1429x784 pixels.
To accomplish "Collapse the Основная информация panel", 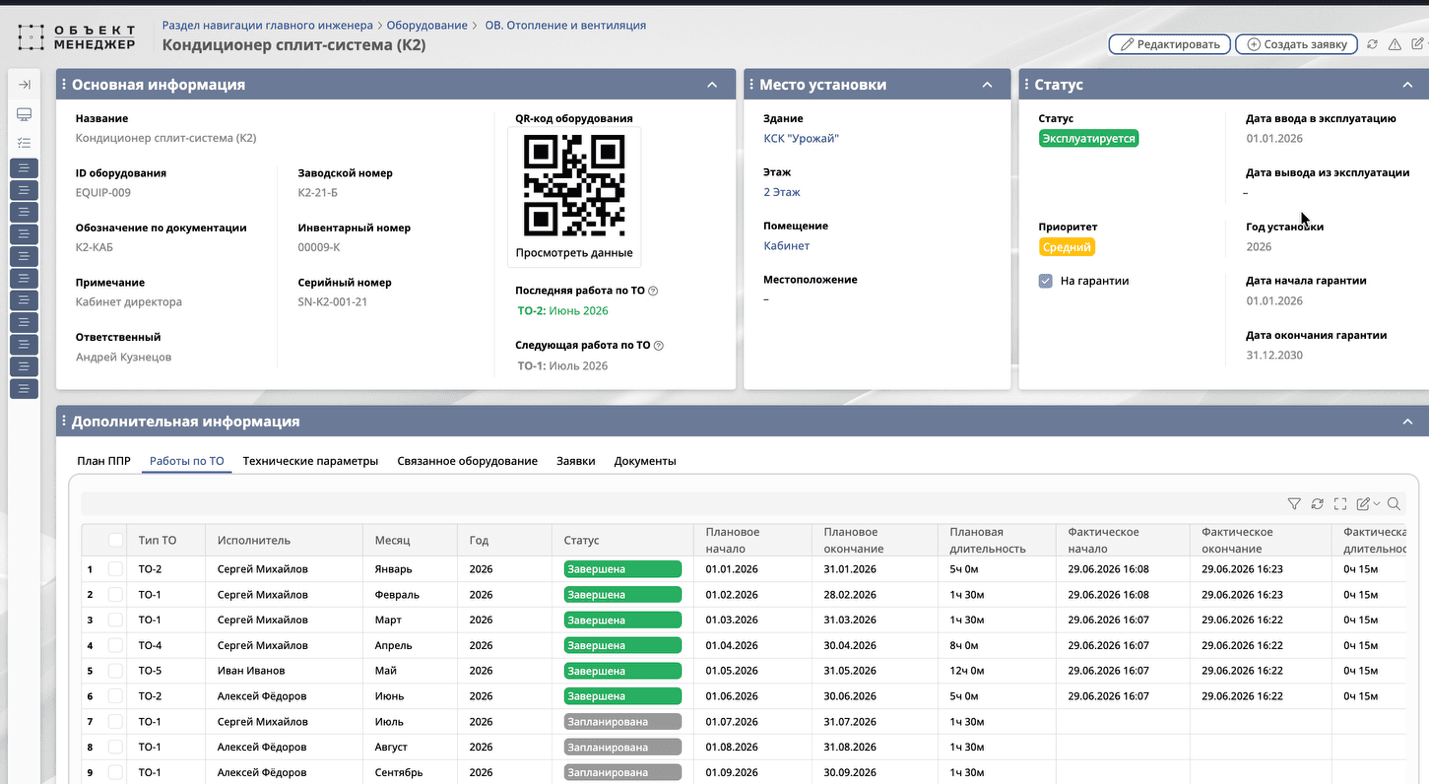I will click(x=712, y=85).
